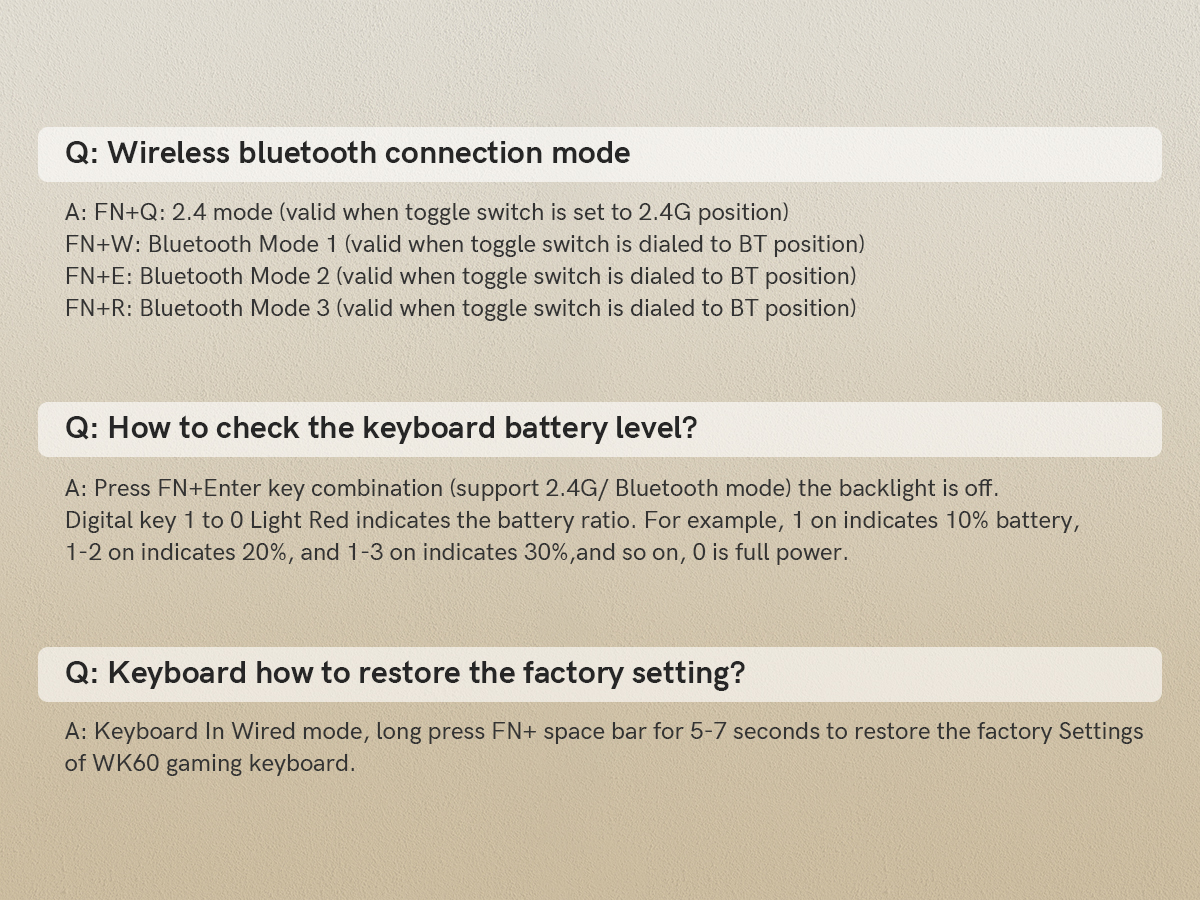Select the FN+R Bluetooth Mode 3 line

click(460, 308)
